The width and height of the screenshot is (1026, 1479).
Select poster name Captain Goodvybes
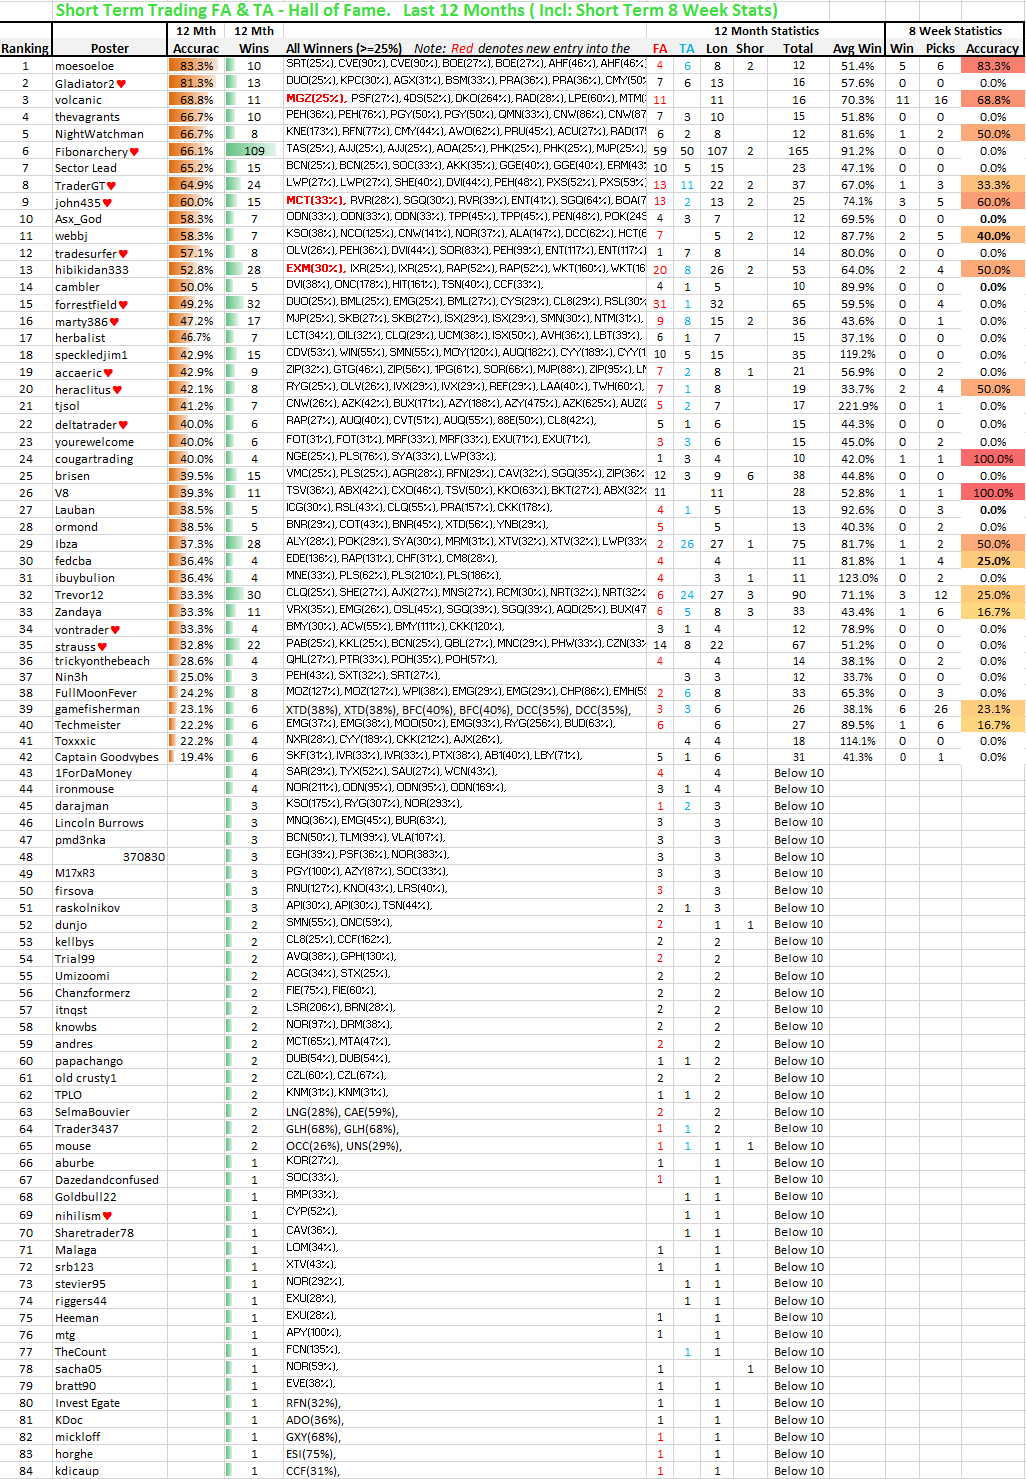(107, 757)
